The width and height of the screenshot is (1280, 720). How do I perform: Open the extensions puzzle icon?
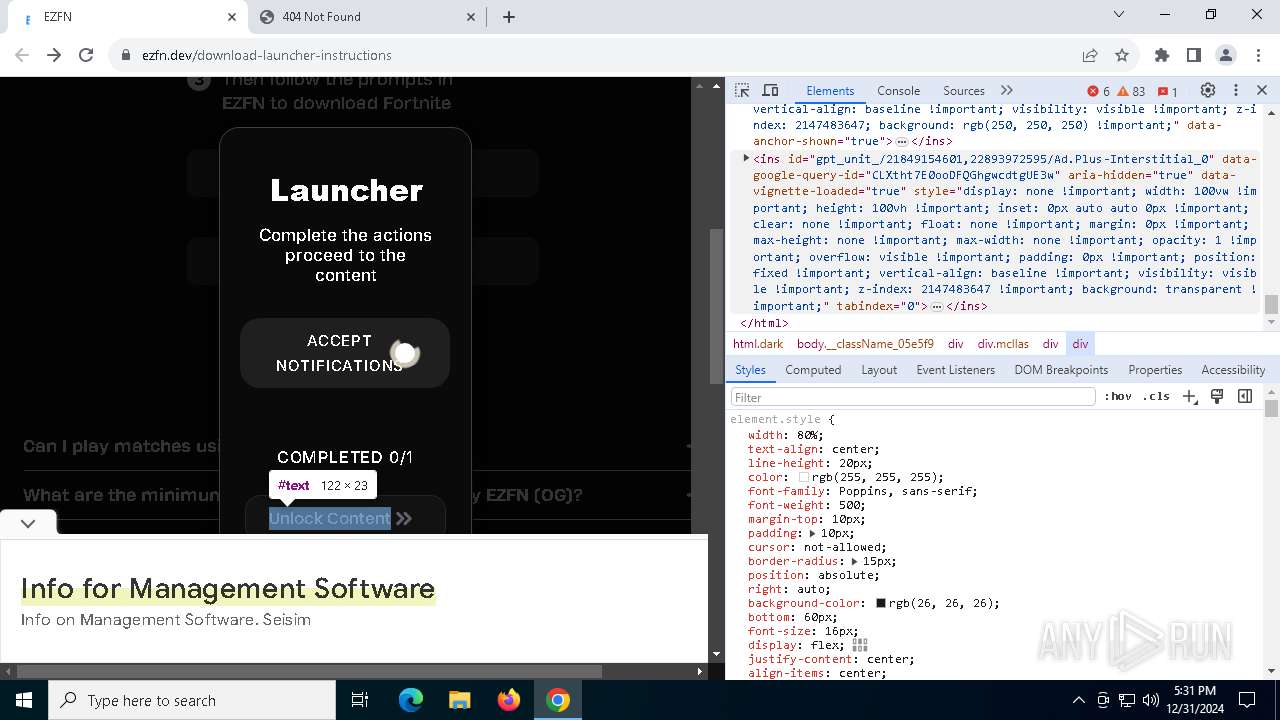(x=1162, y=55)
